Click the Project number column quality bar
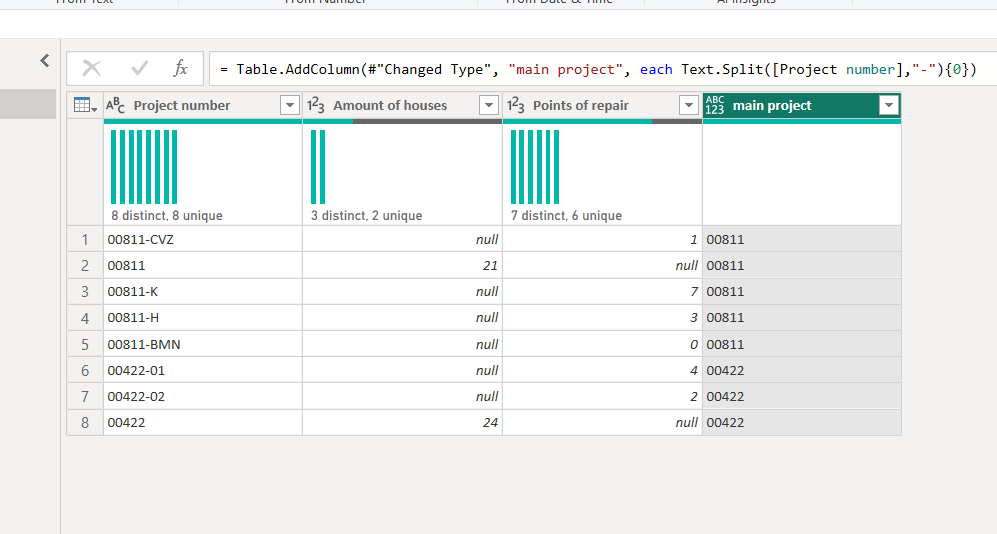This screenshot has height=534, width=997. point(203,121)
